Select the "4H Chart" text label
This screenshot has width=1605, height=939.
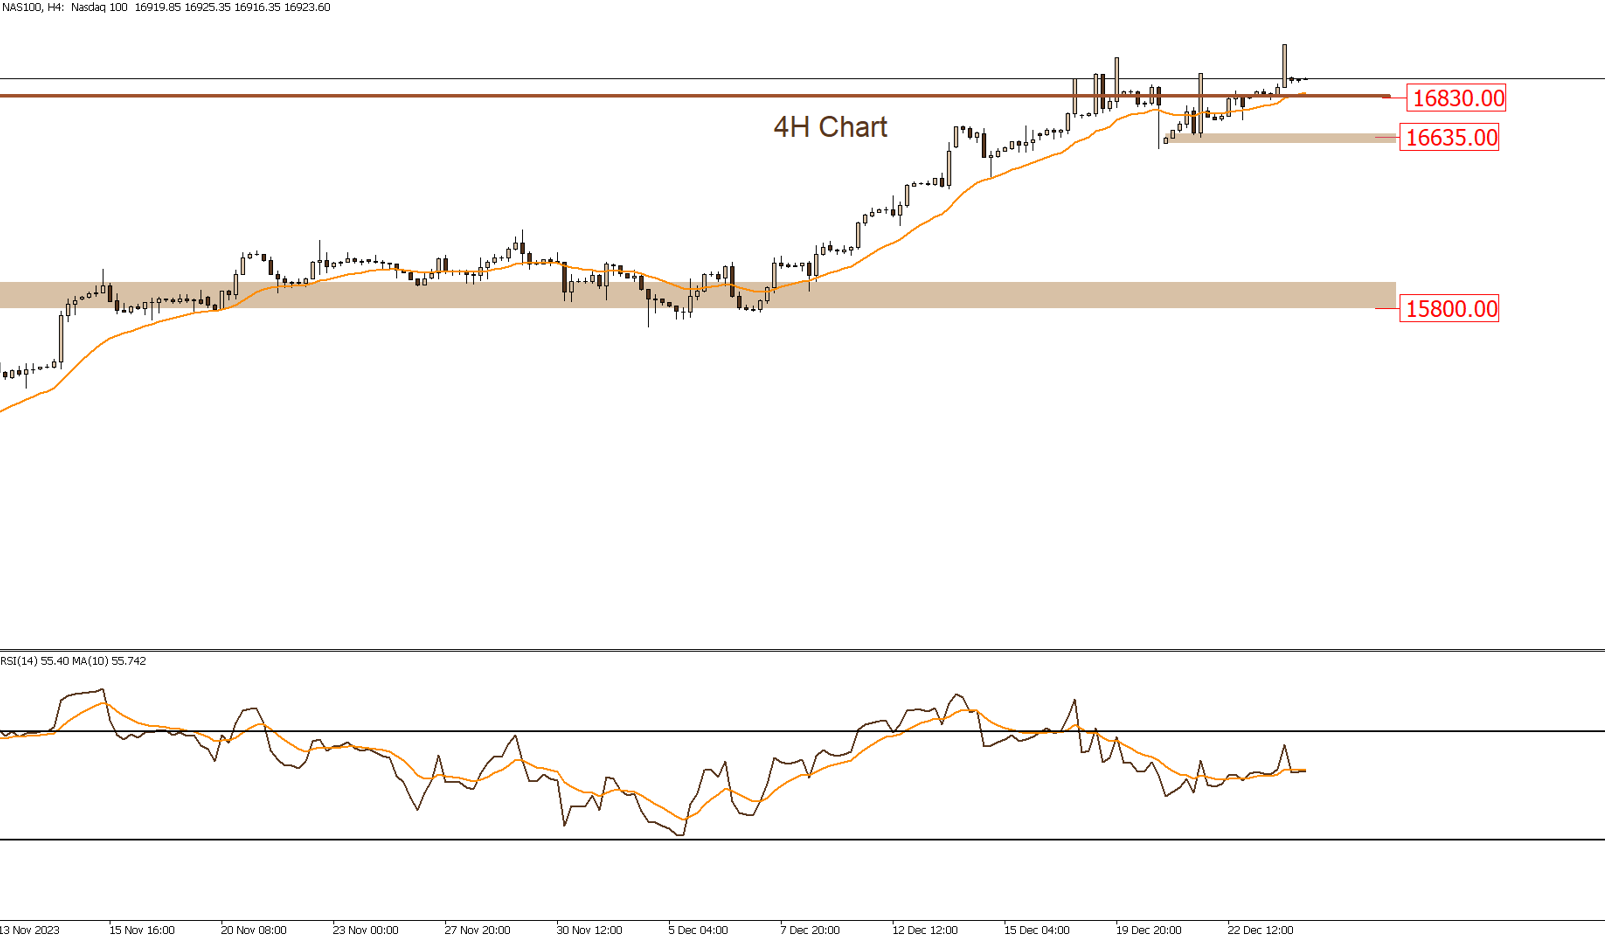(830, 127)
